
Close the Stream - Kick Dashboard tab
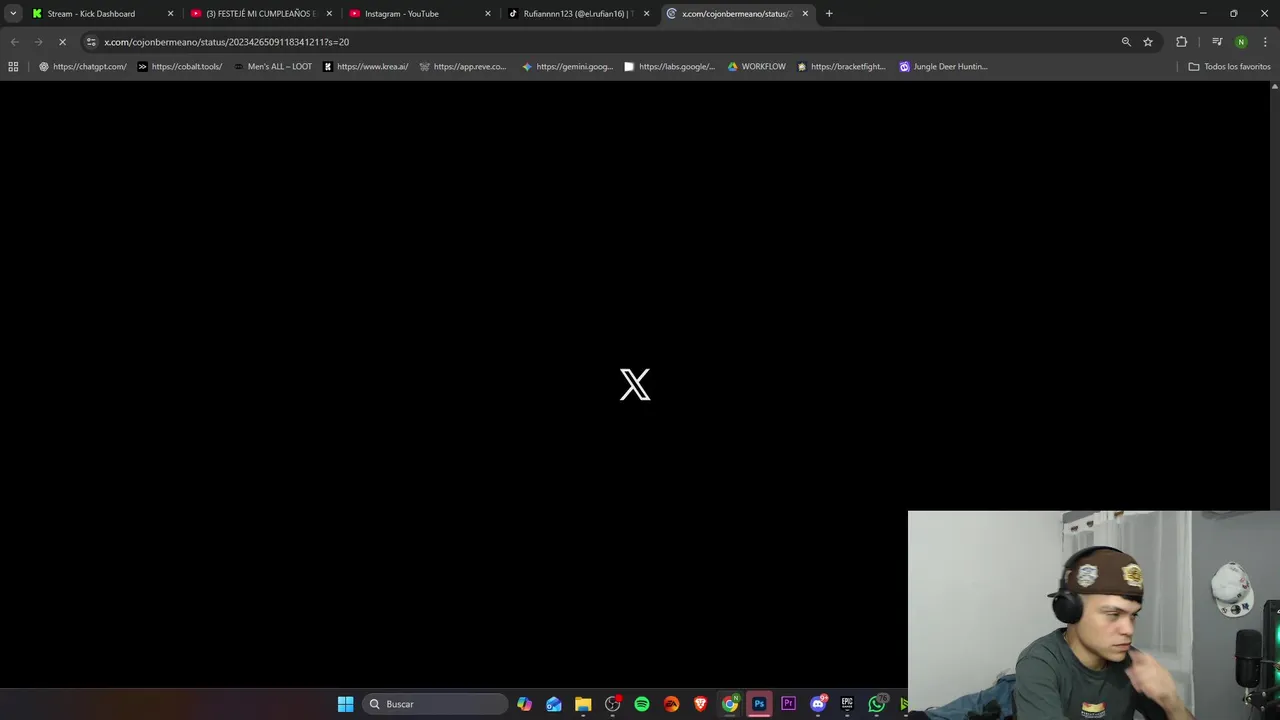pyautogui.click(x=170, y=14)
